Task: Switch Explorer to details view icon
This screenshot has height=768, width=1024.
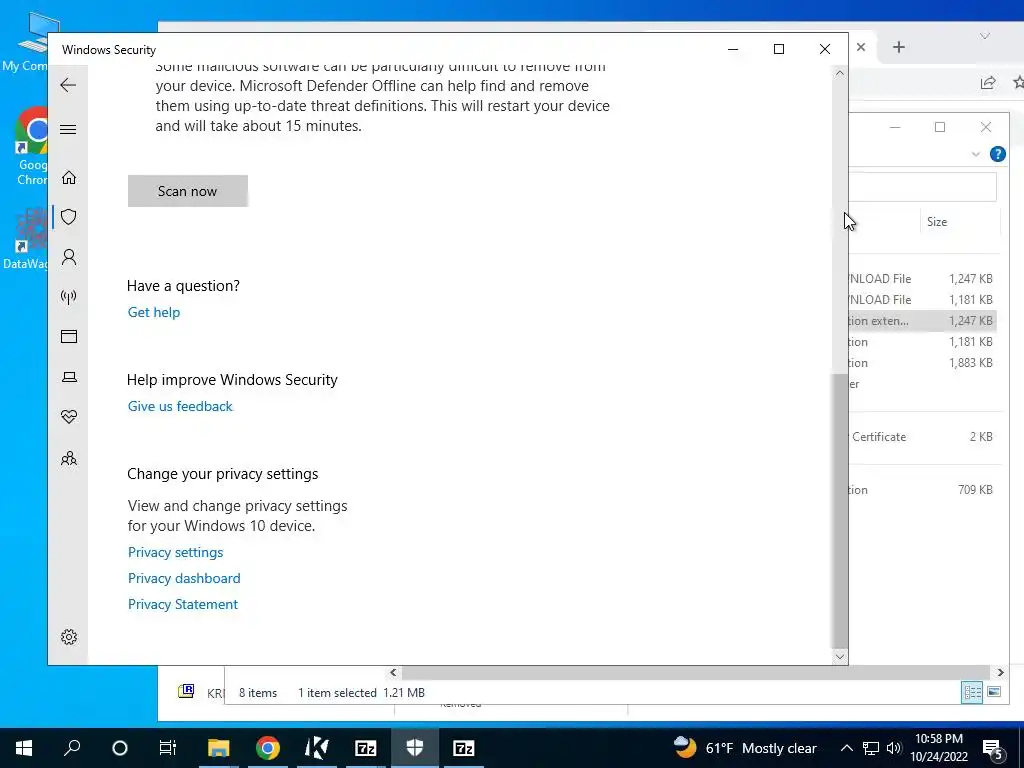Action: pyautogui.click(x=972, y=692)
